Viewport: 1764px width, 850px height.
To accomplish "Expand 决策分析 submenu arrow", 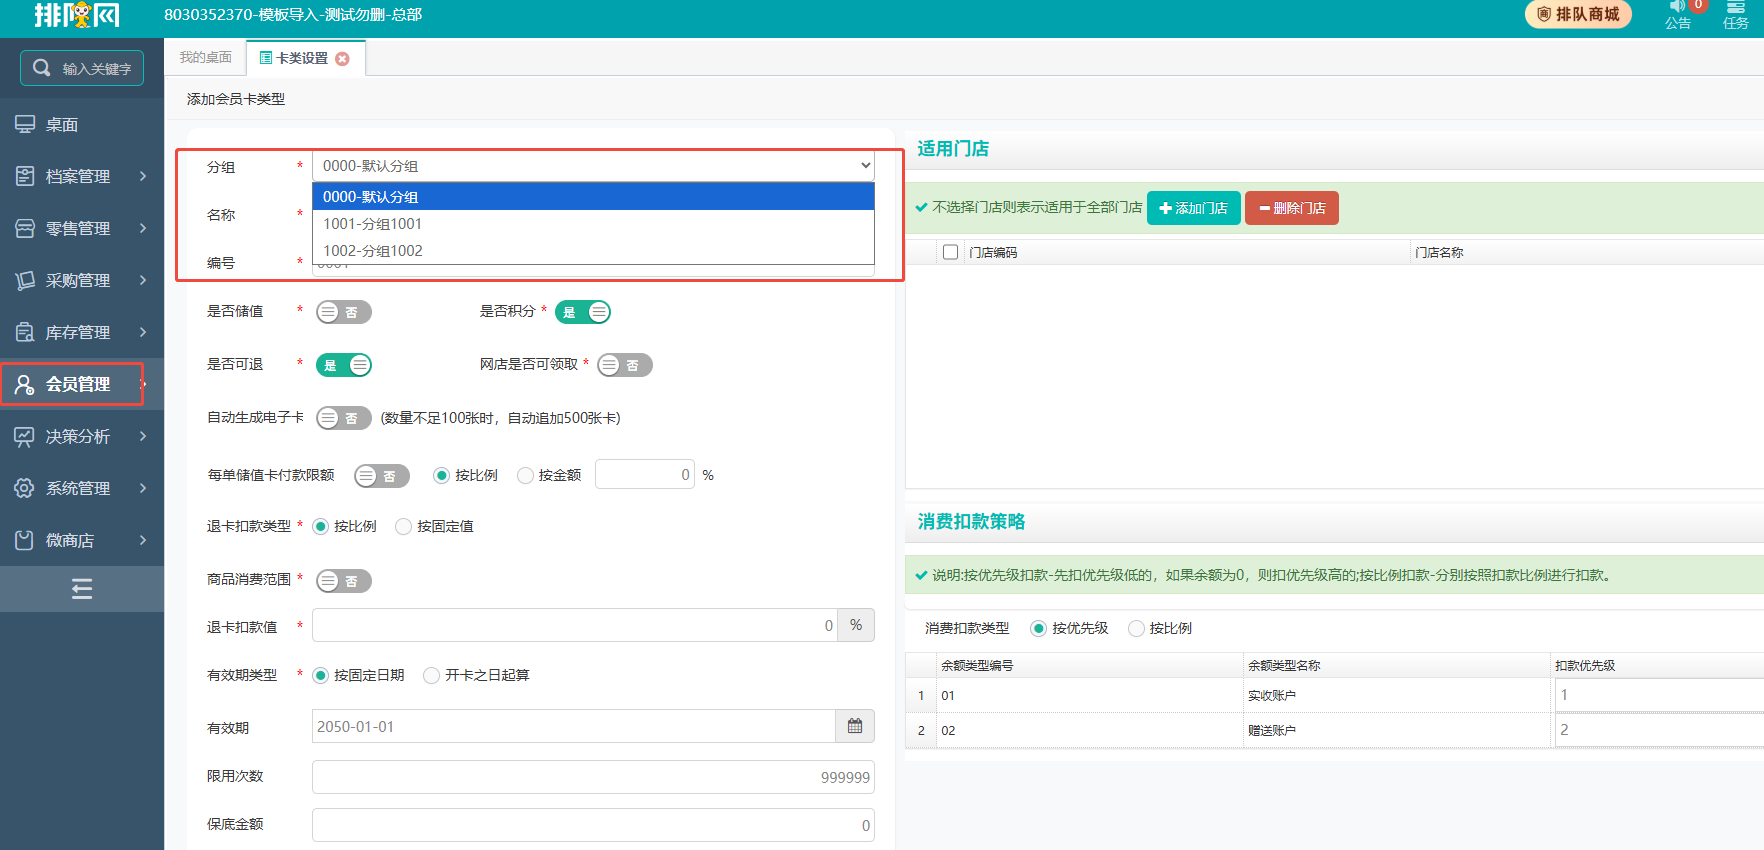I will point(143,436).
